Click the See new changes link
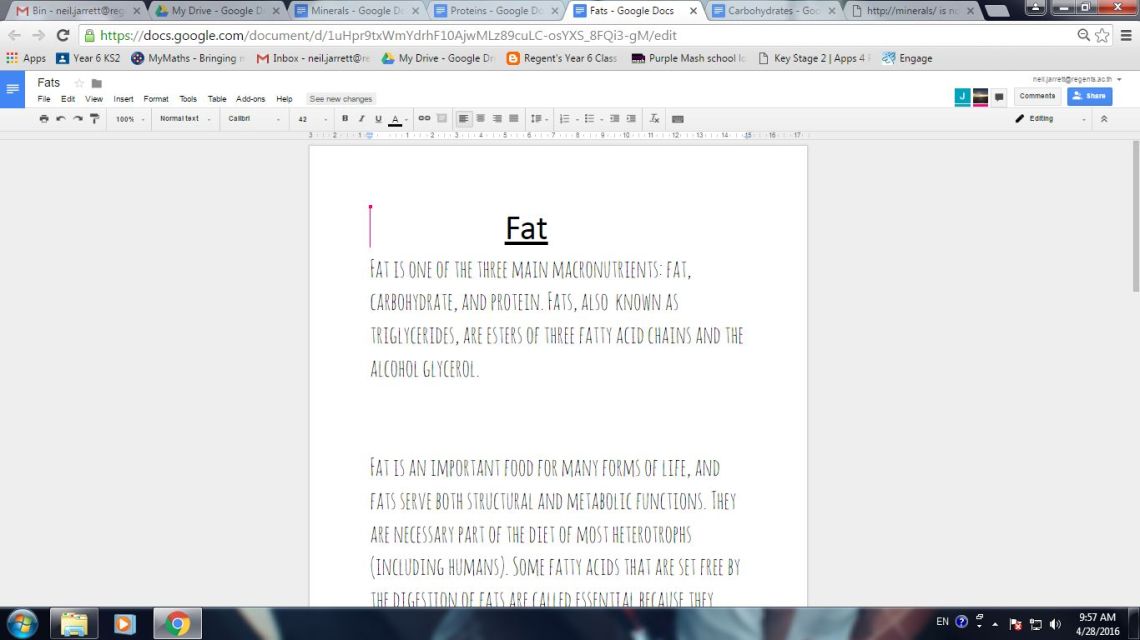 [339, 98]
